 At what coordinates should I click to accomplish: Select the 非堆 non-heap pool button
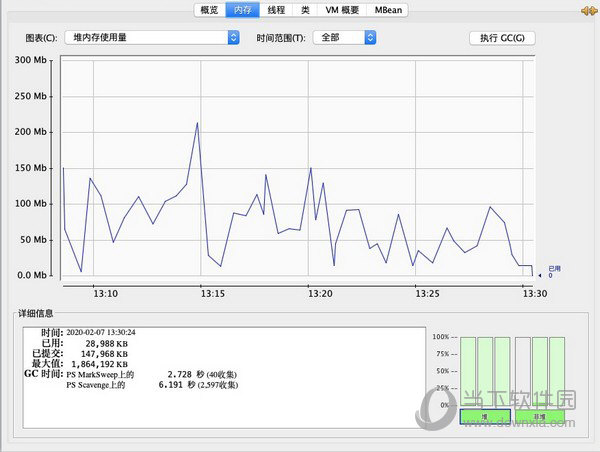point(540,416)
